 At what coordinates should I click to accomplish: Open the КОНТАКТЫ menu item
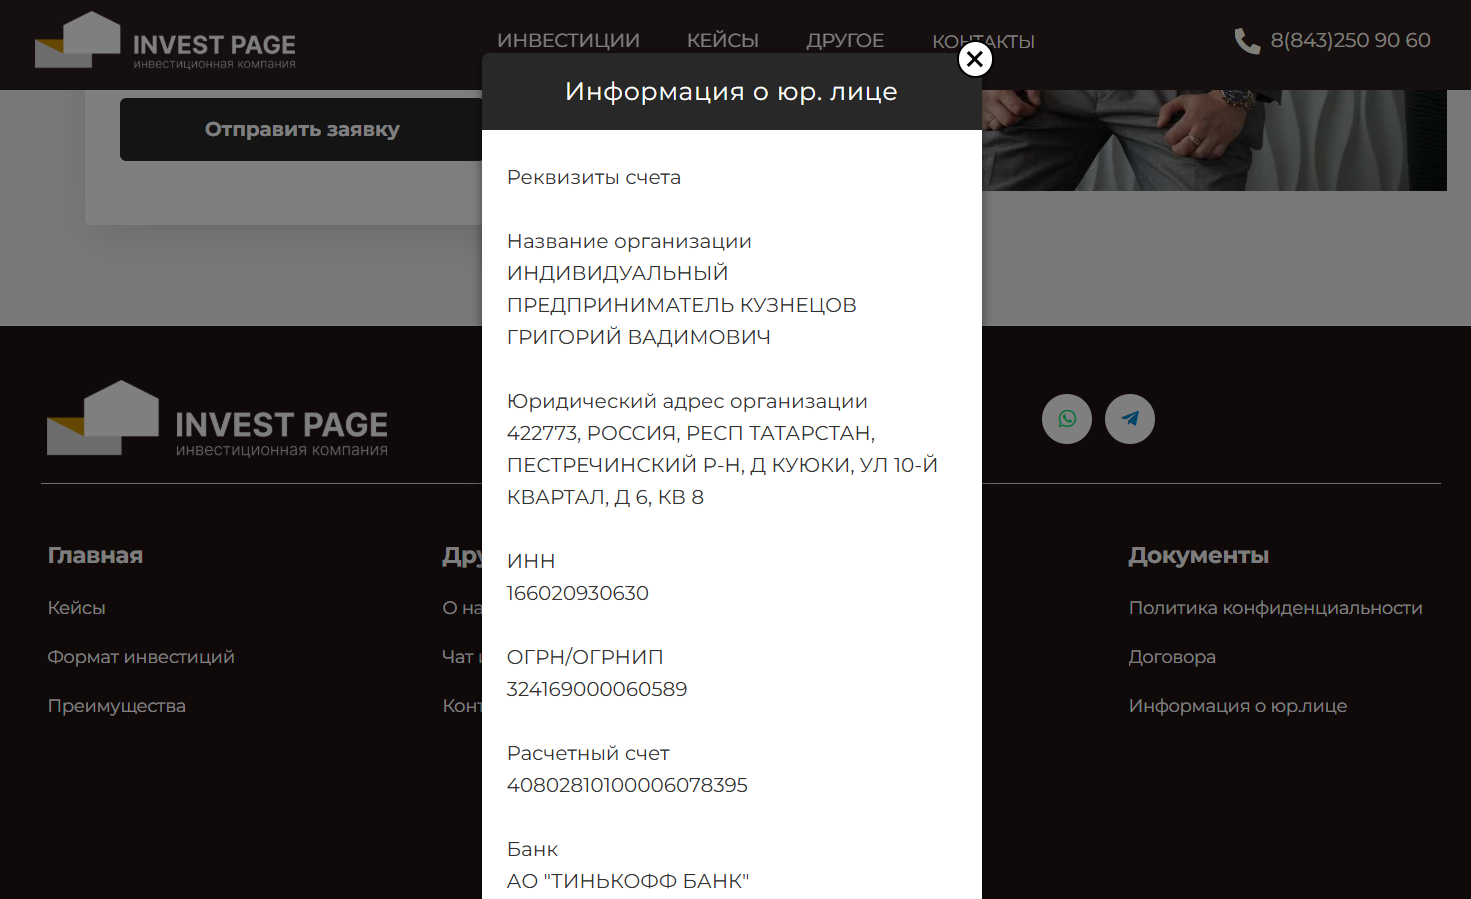coord(984,41)
